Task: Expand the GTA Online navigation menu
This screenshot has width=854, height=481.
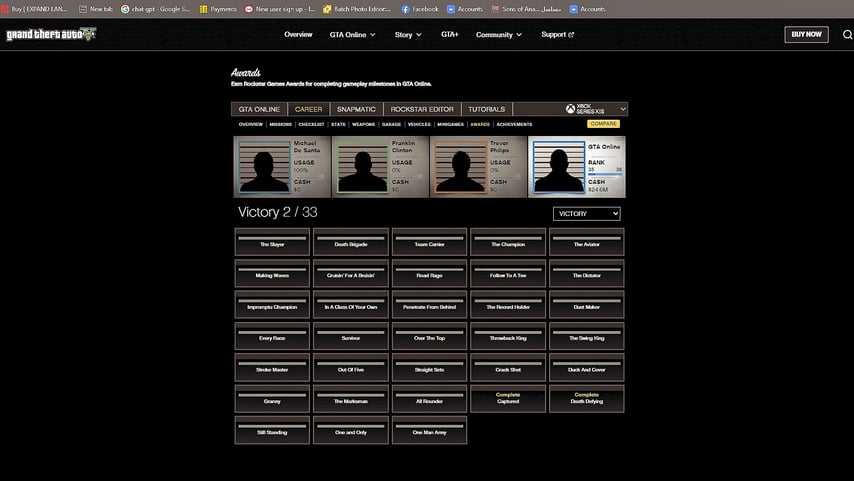Action: 352,34
